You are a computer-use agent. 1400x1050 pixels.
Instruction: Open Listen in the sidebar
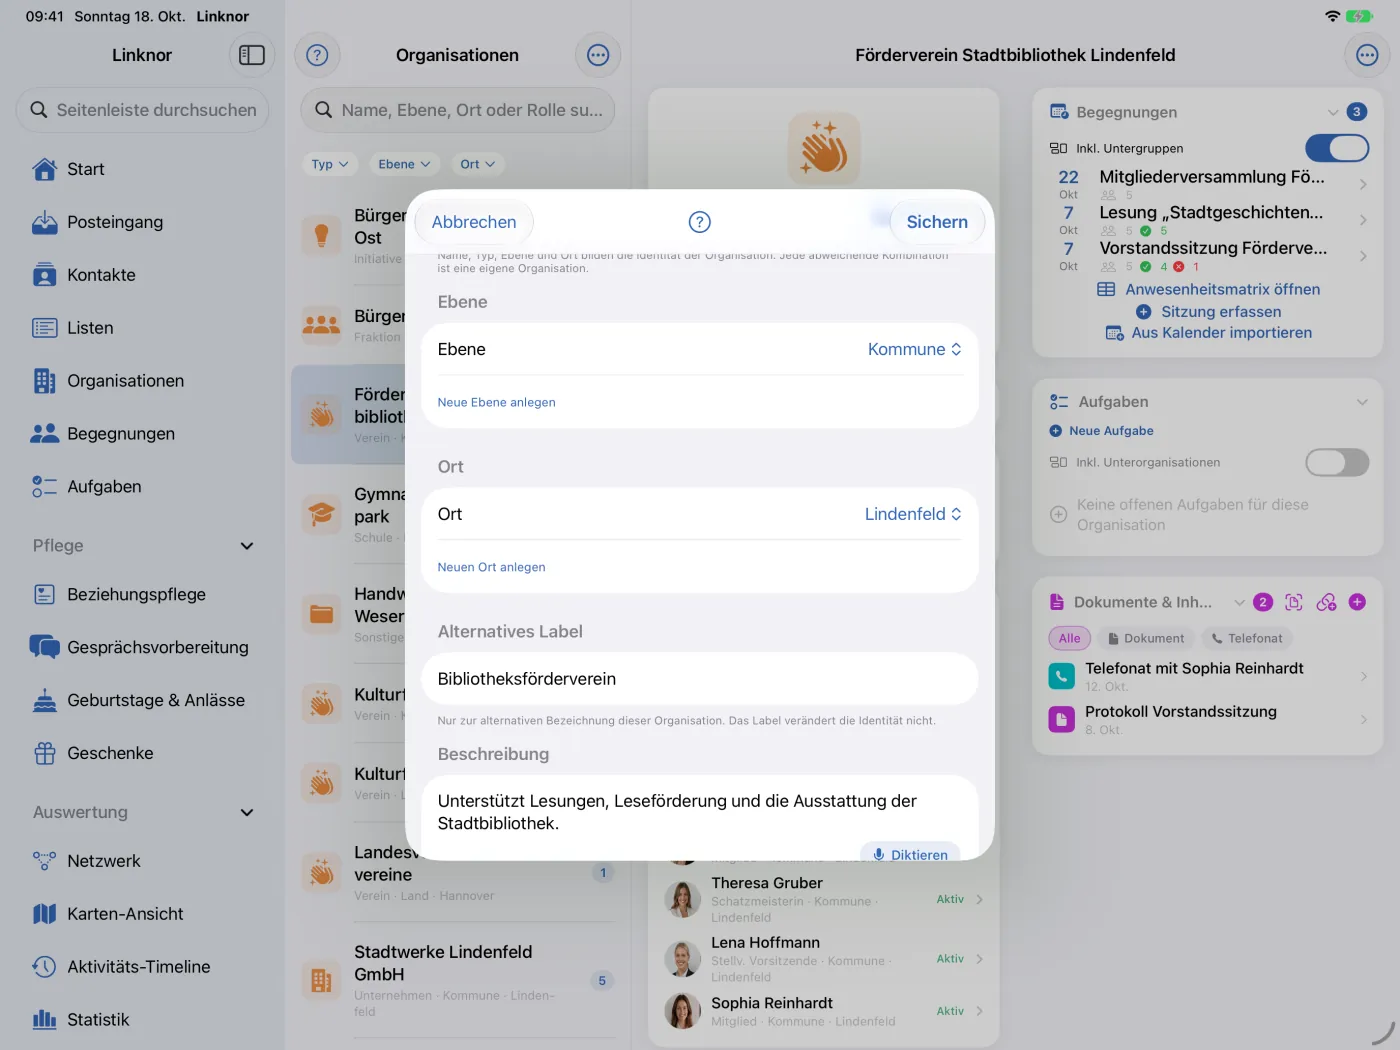tap(142, 328)
